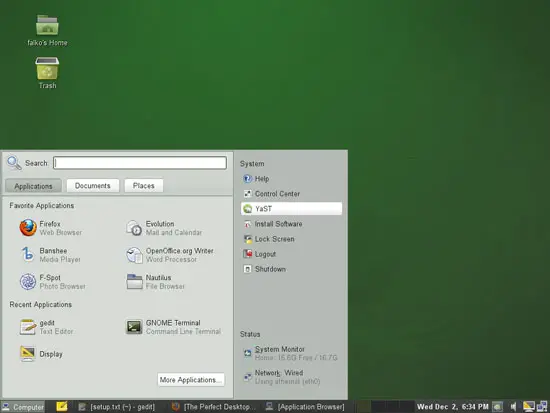Click the Computer menu button in panel
The height and width of the screenshot is (413, 550).
23,407
